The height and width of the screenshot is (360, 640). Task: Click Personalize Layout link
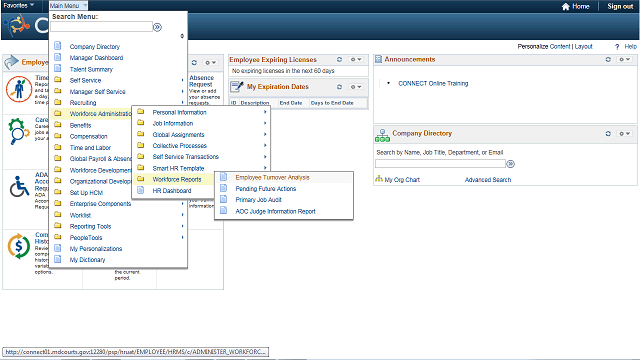583,47
